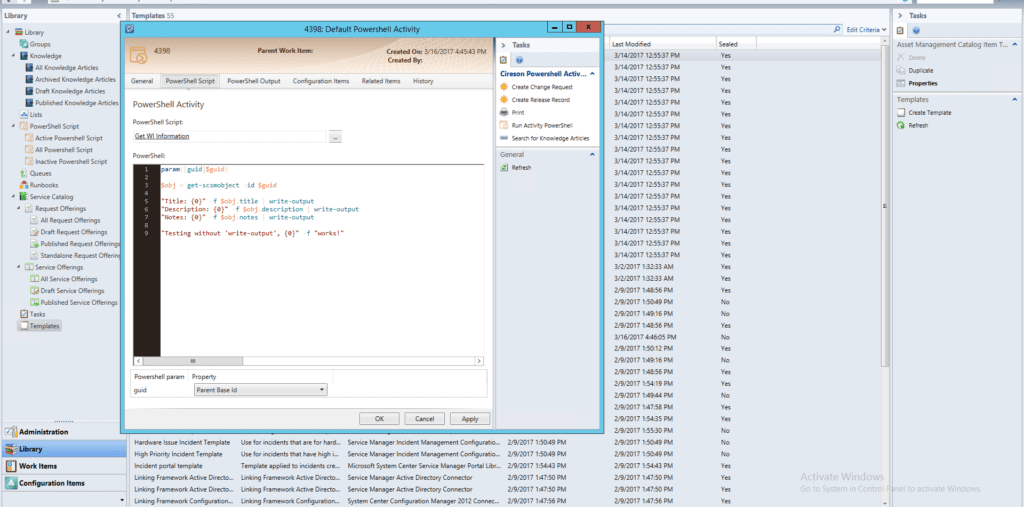Click Search for Knowledge Articles icon
The image size is (1024, 507).
[x=504, y=138]
